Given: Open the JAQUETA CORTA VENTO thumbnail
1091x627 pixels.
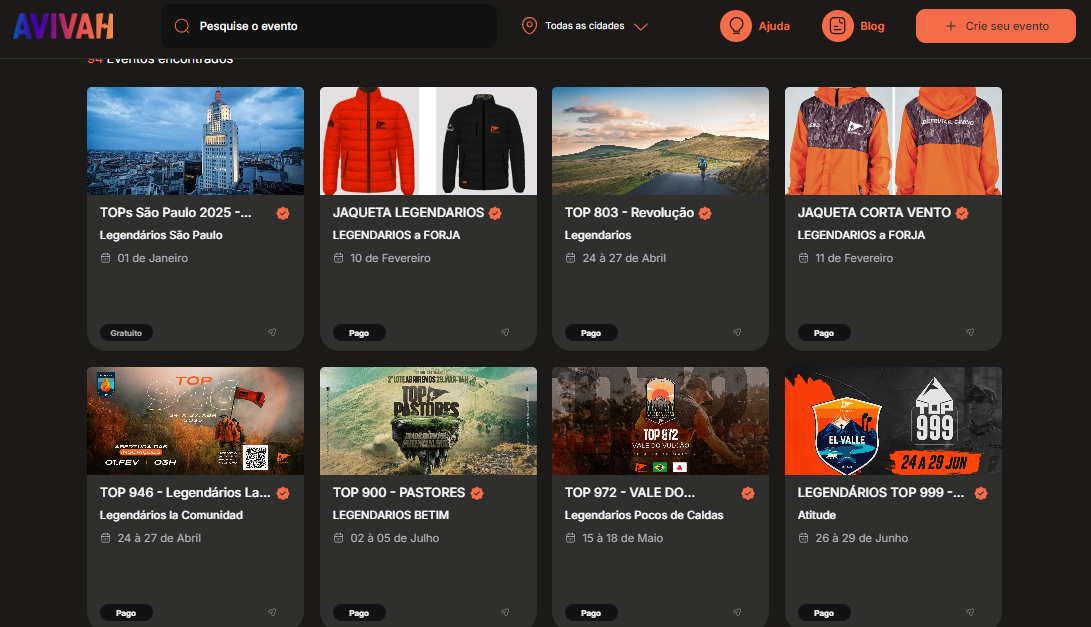Looking at the screenshot, I should pyautogui.click(x=893, y=141).
